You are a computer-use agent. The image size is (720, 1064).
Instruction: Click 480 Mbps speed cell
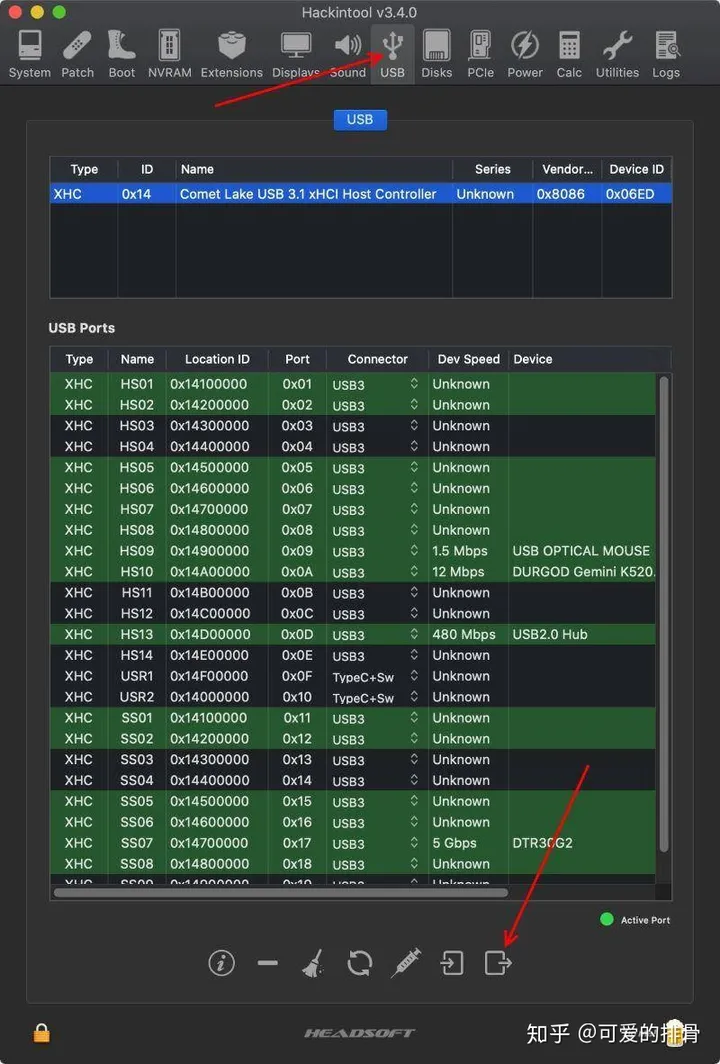[x=464, y=634]
